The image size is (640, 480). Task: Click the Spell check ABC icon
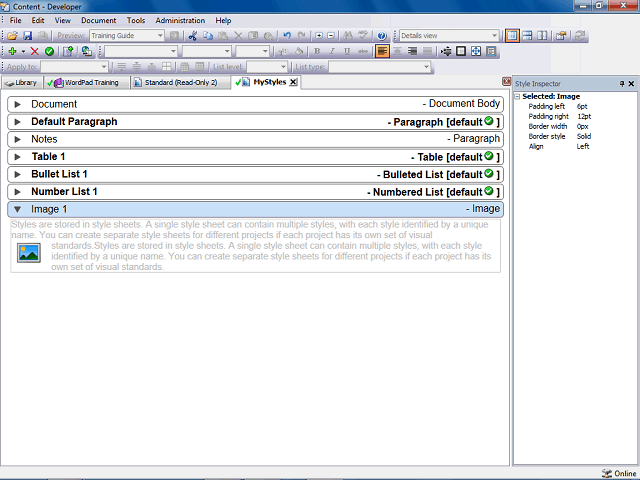(363, 36)
